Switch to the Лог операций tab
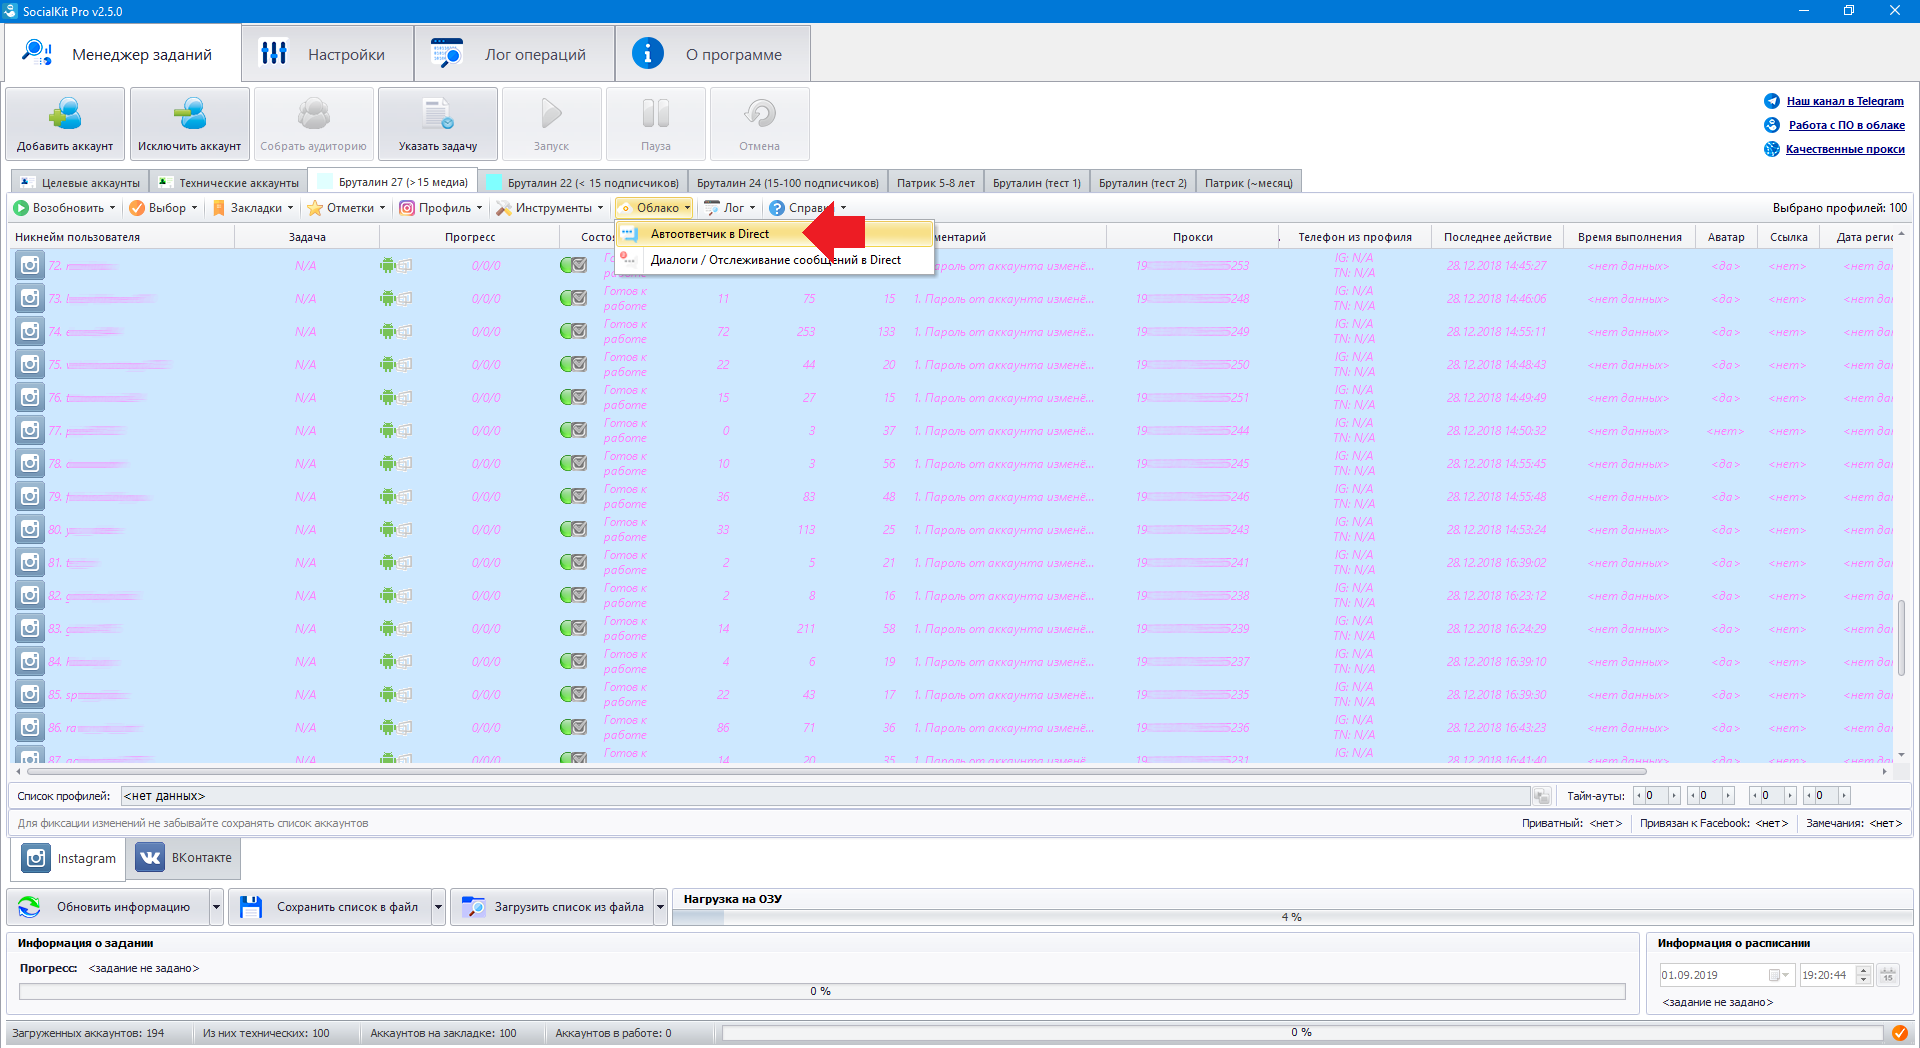1920x1048 pixels. [515, 54]
